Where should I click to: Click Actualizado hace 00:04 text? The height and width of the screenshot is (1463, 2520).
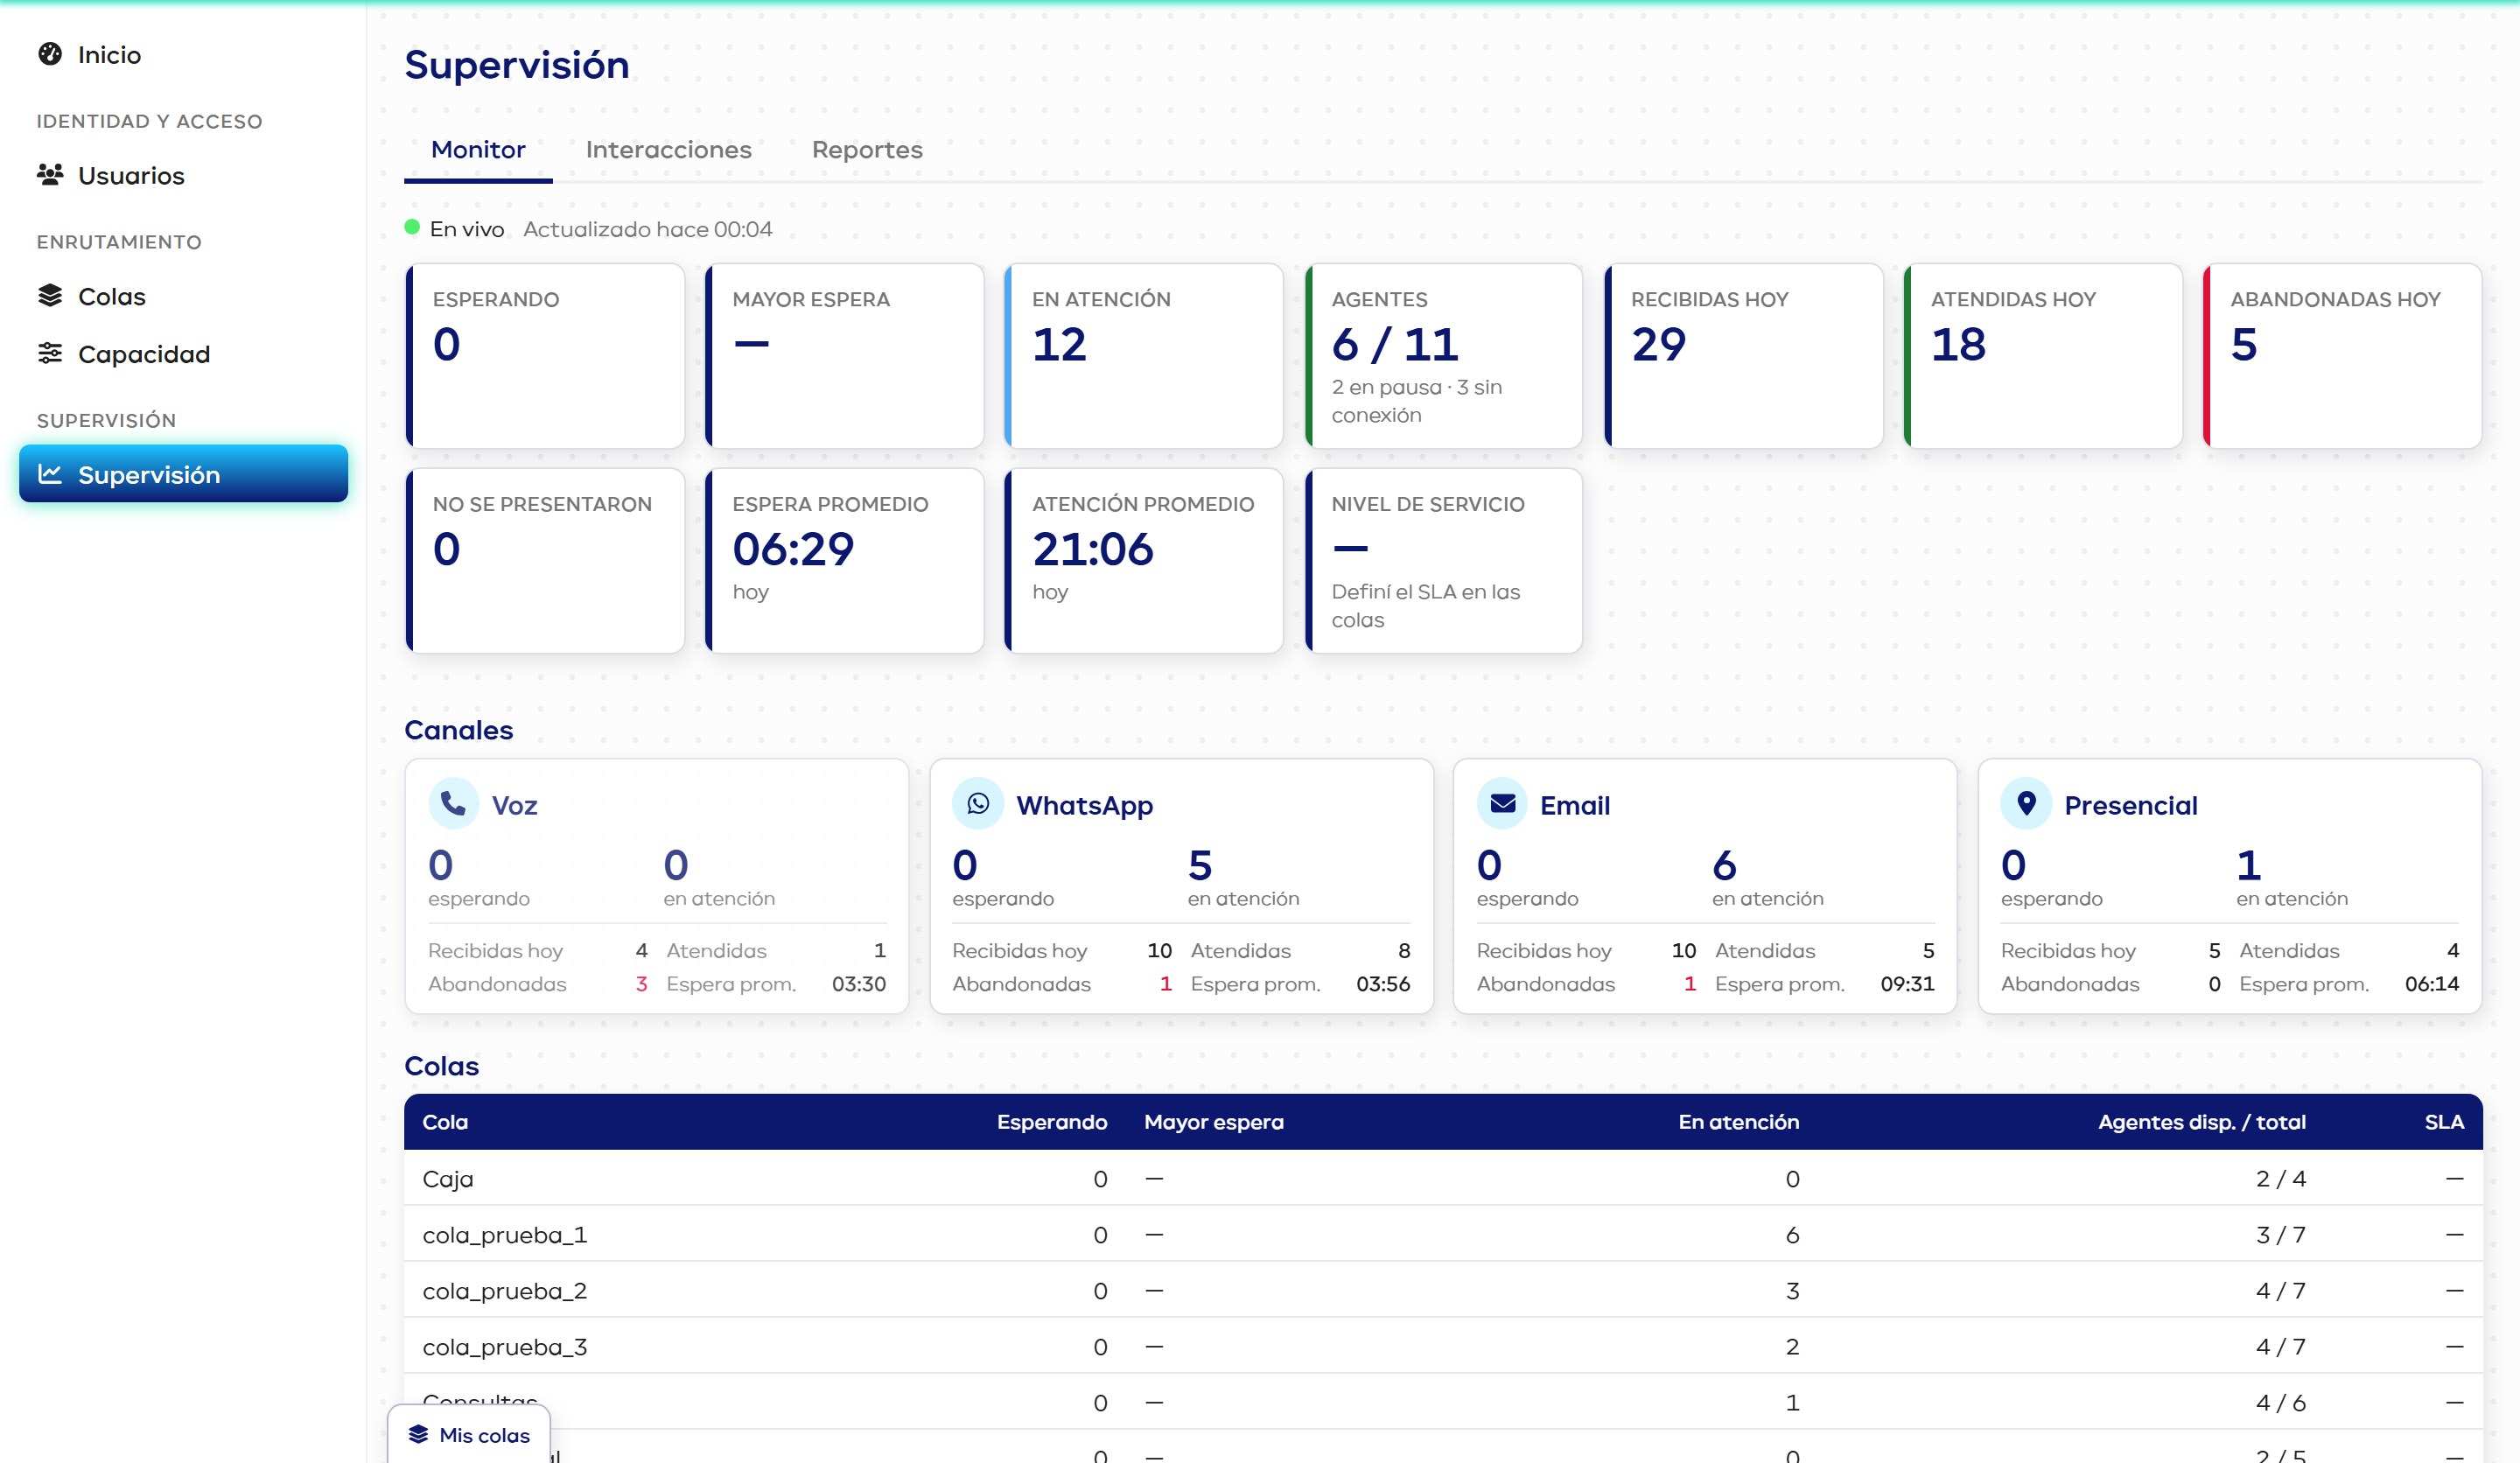(x=647, y=229)
